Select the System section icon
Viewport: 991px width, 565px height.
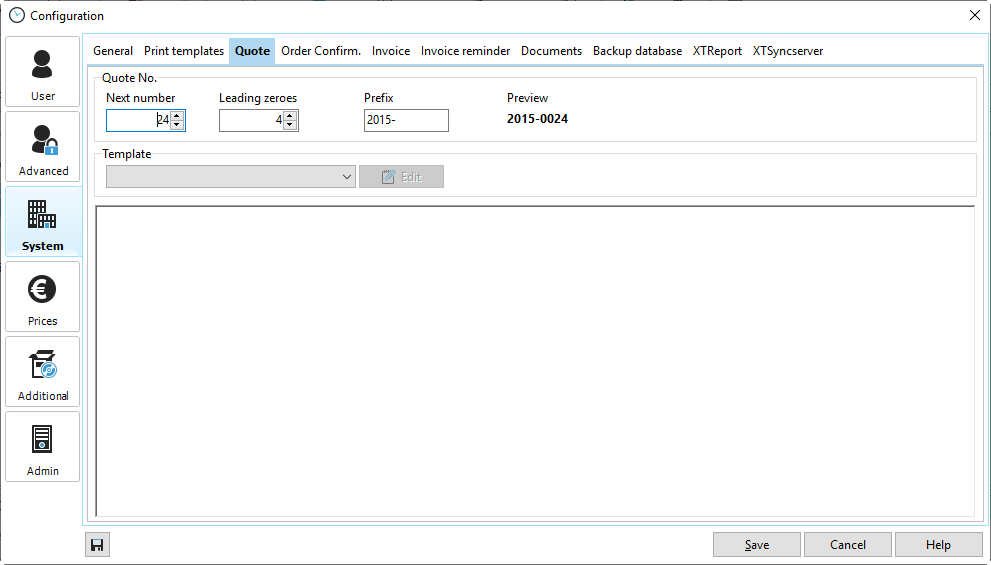tap(43, 222)
